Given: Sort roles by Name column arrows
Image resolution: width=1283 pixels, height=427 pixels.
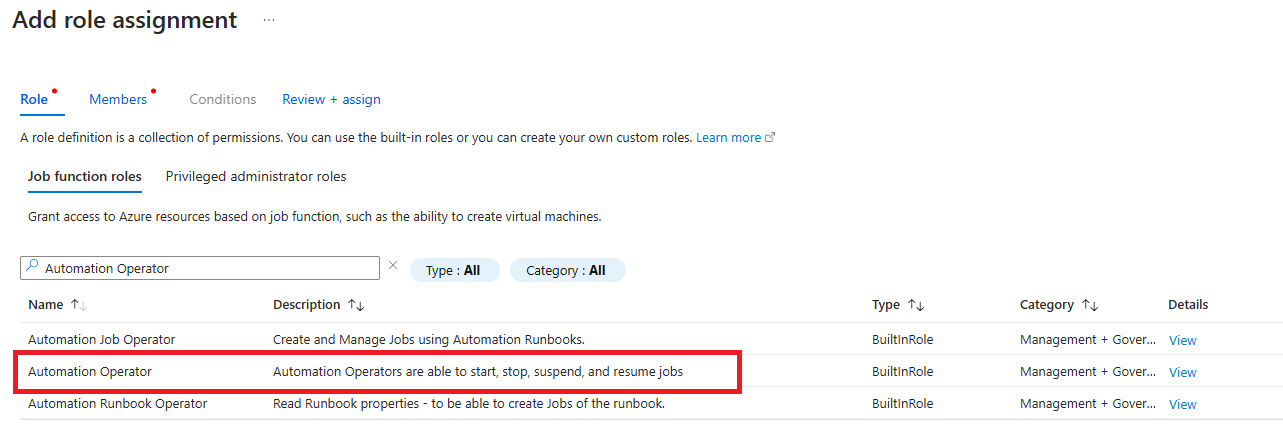Looking at the screenshot, I should [x=79, y=305].
